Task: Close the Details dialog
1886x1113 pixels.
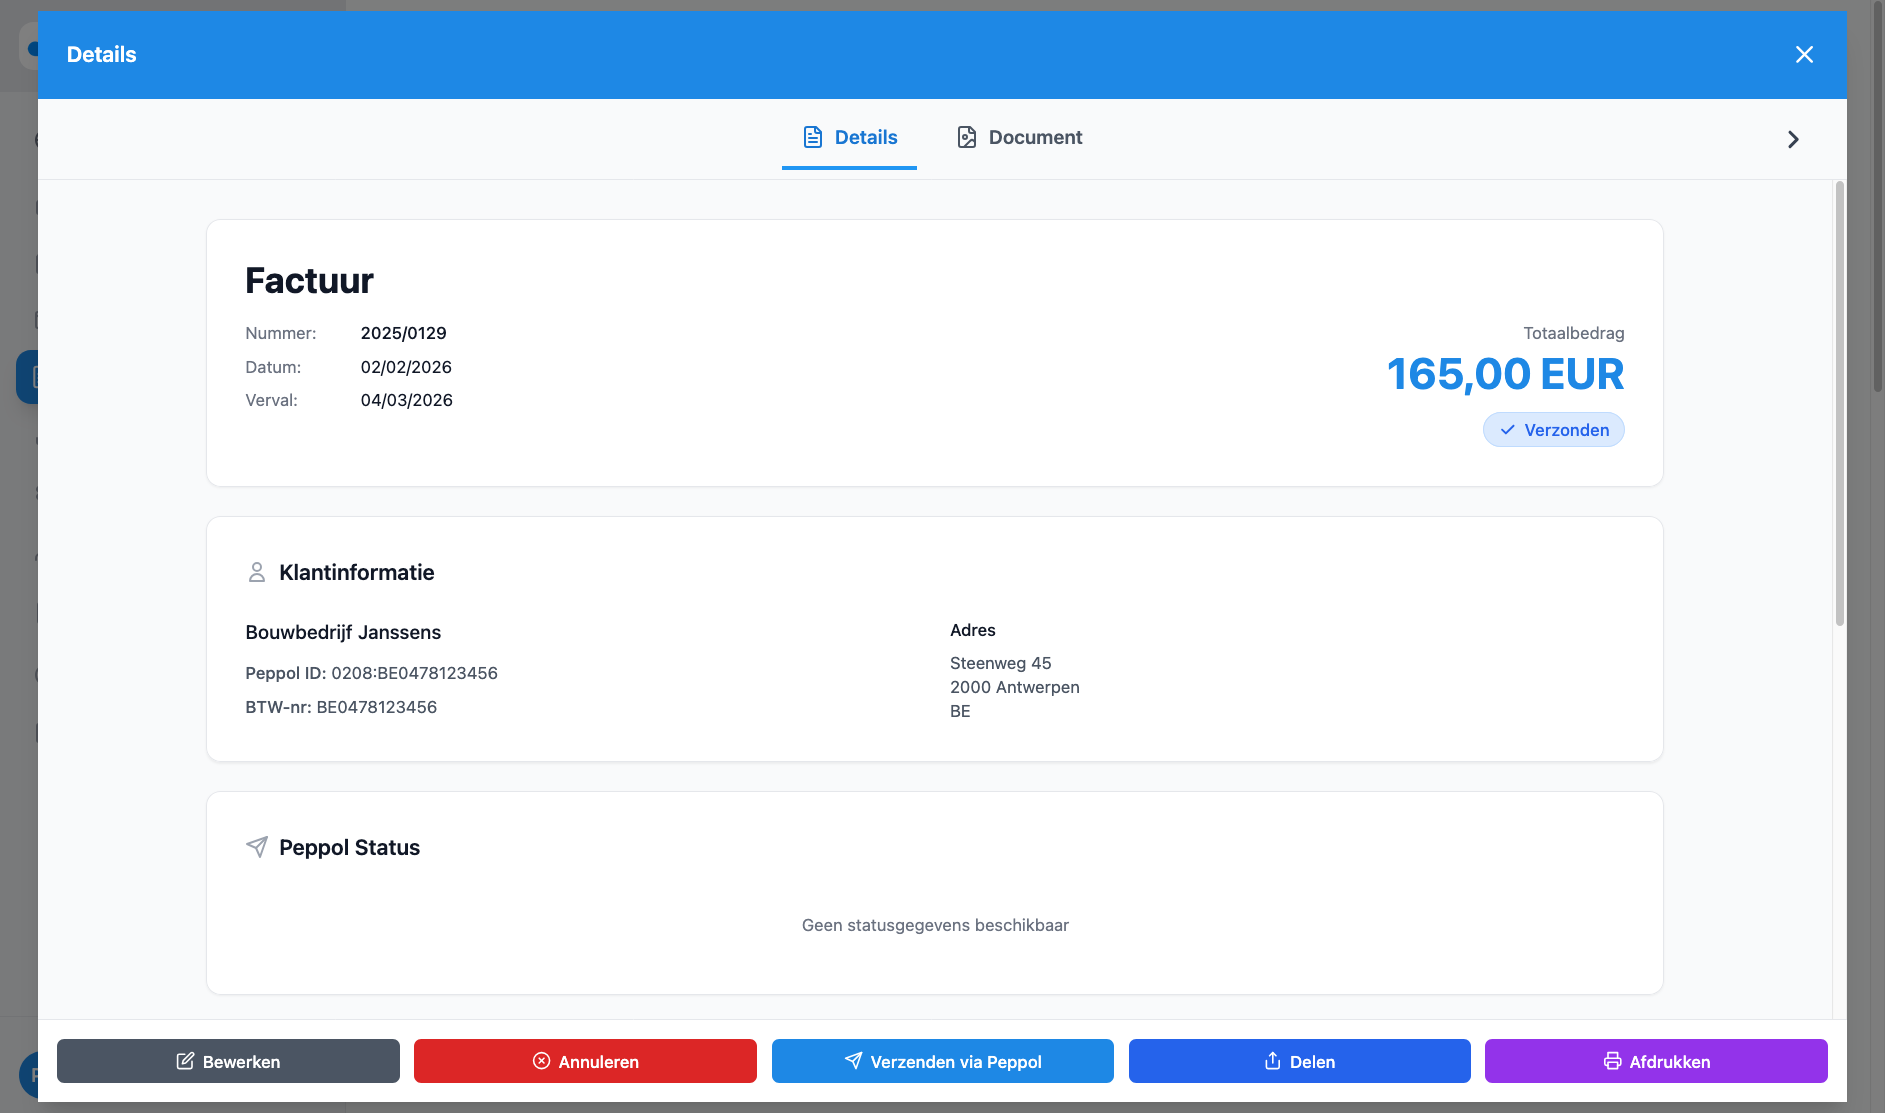Action: [1803, 55]
